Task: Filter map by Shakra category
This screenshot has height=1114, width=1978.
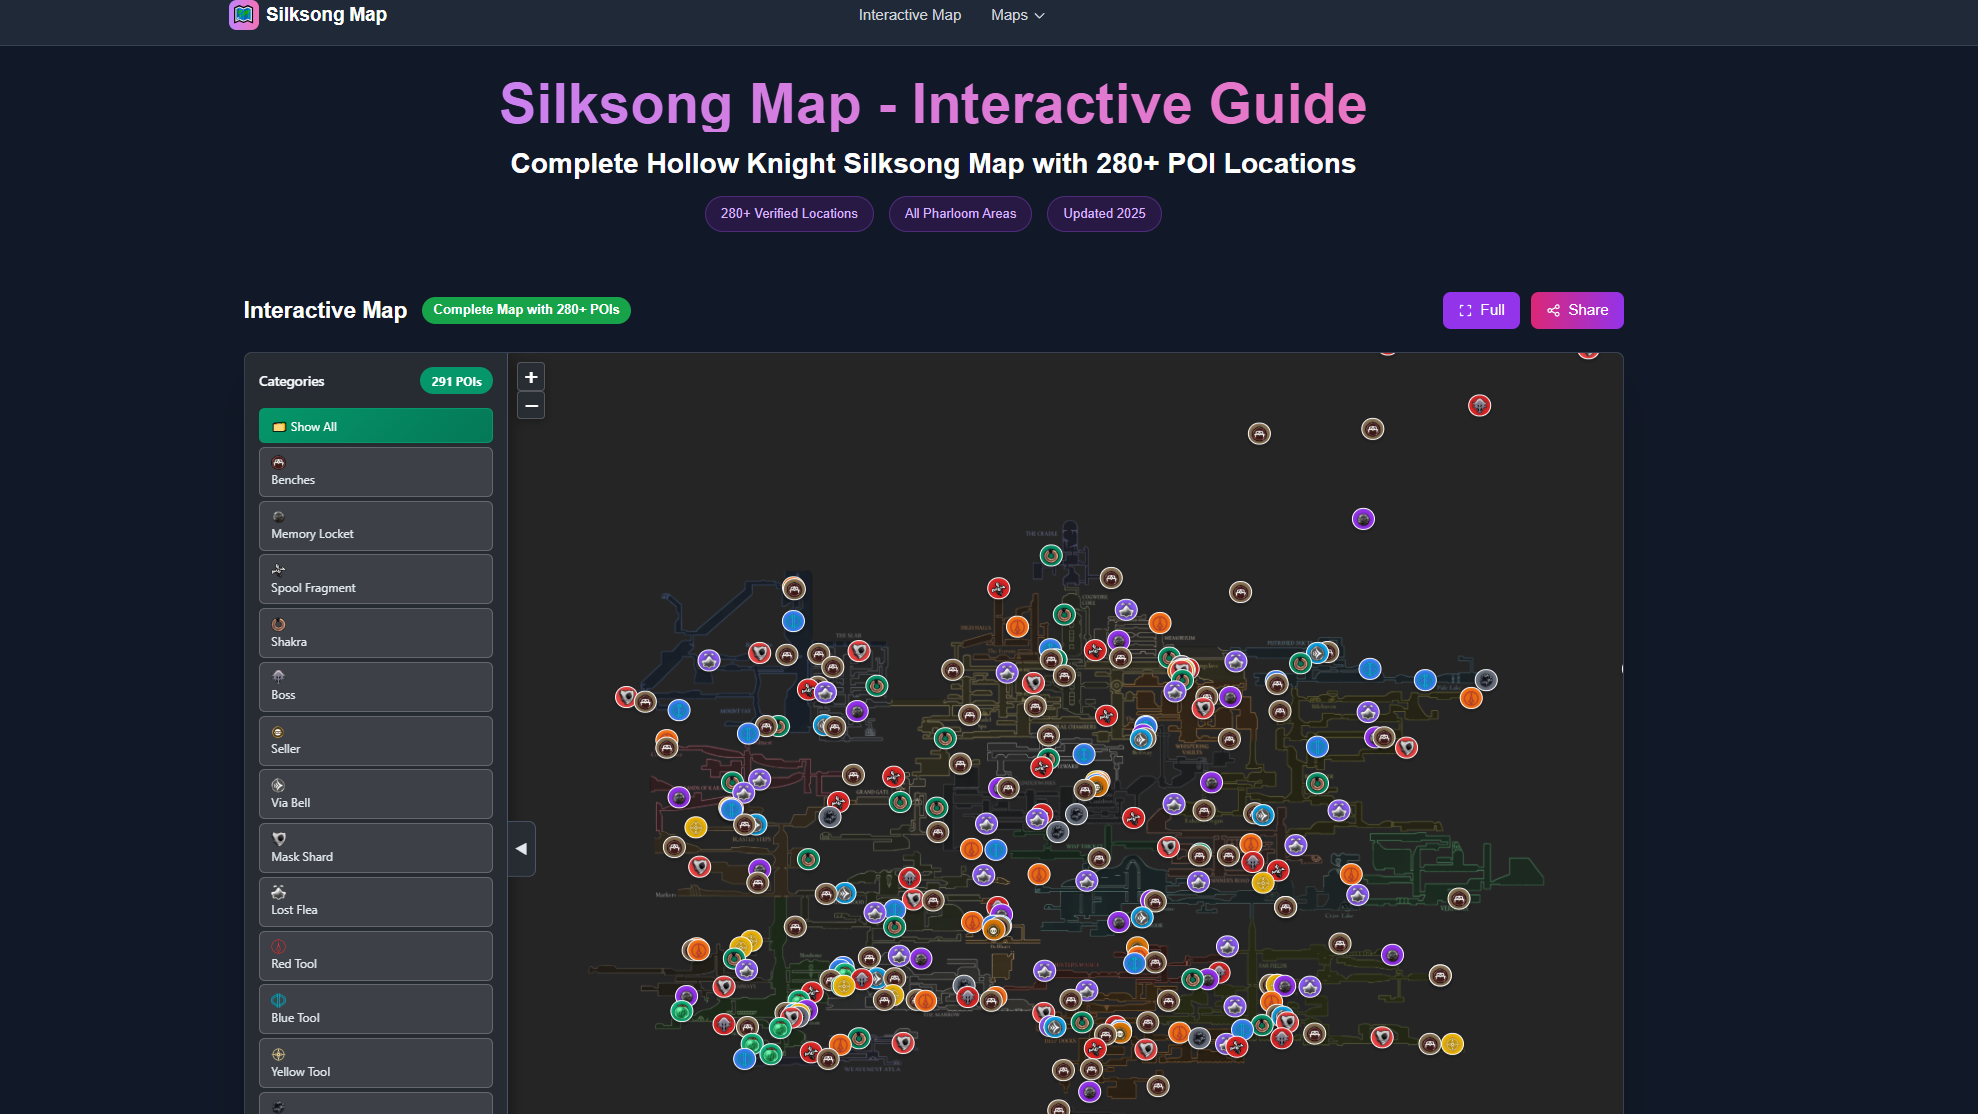Action: click(x=375, y=634)
